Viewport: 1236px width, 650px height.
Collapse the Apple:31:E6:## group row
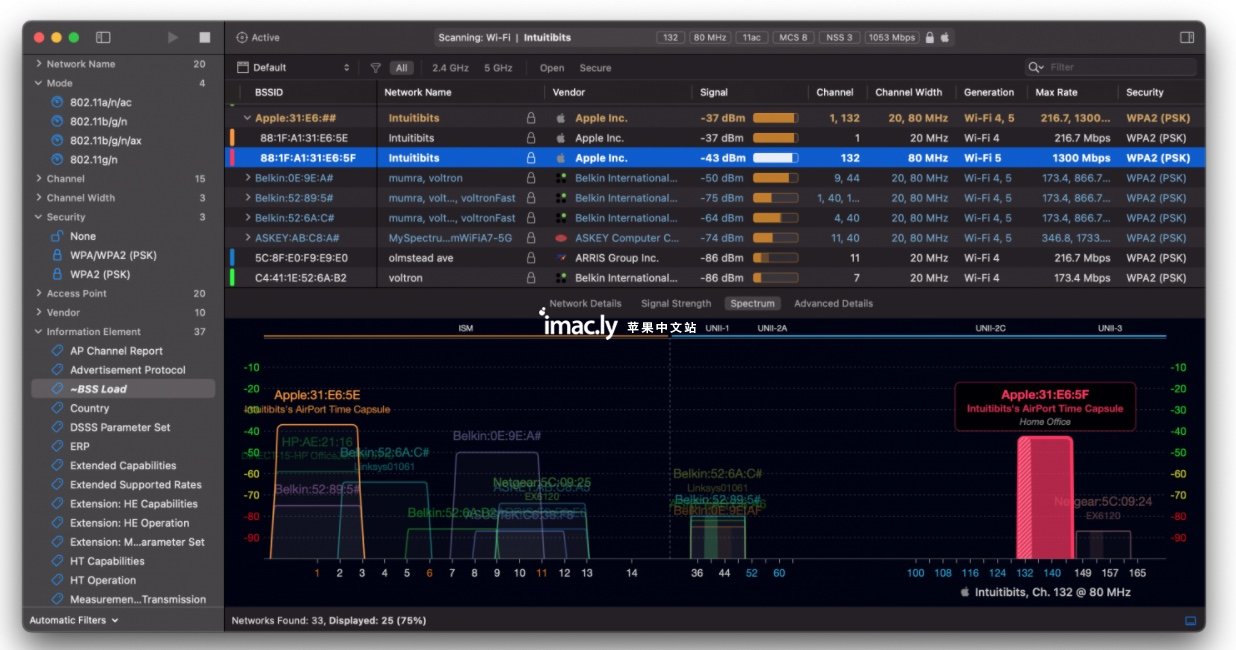248,118
